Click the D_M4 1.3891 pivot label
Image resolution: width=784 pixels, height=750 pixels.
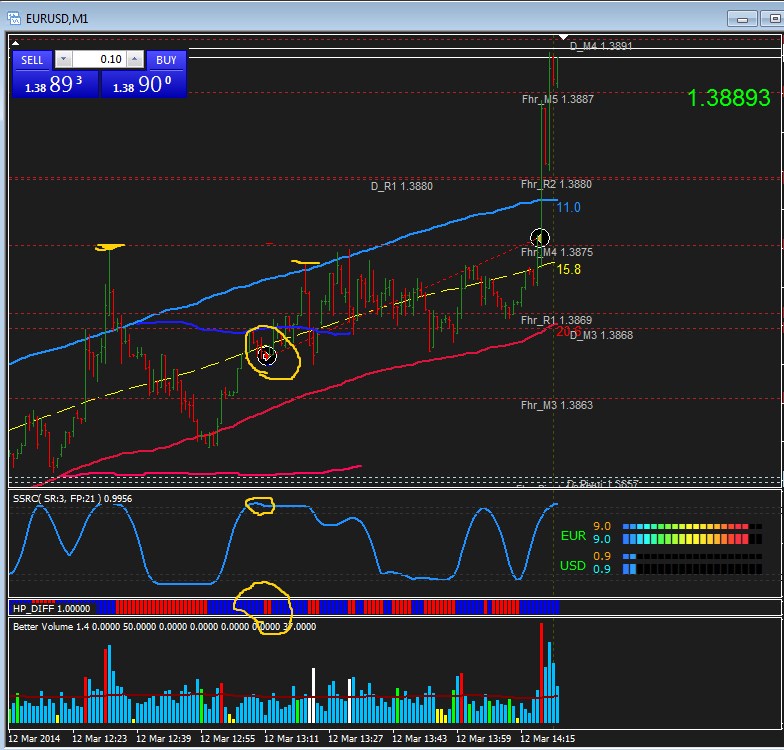601,46
